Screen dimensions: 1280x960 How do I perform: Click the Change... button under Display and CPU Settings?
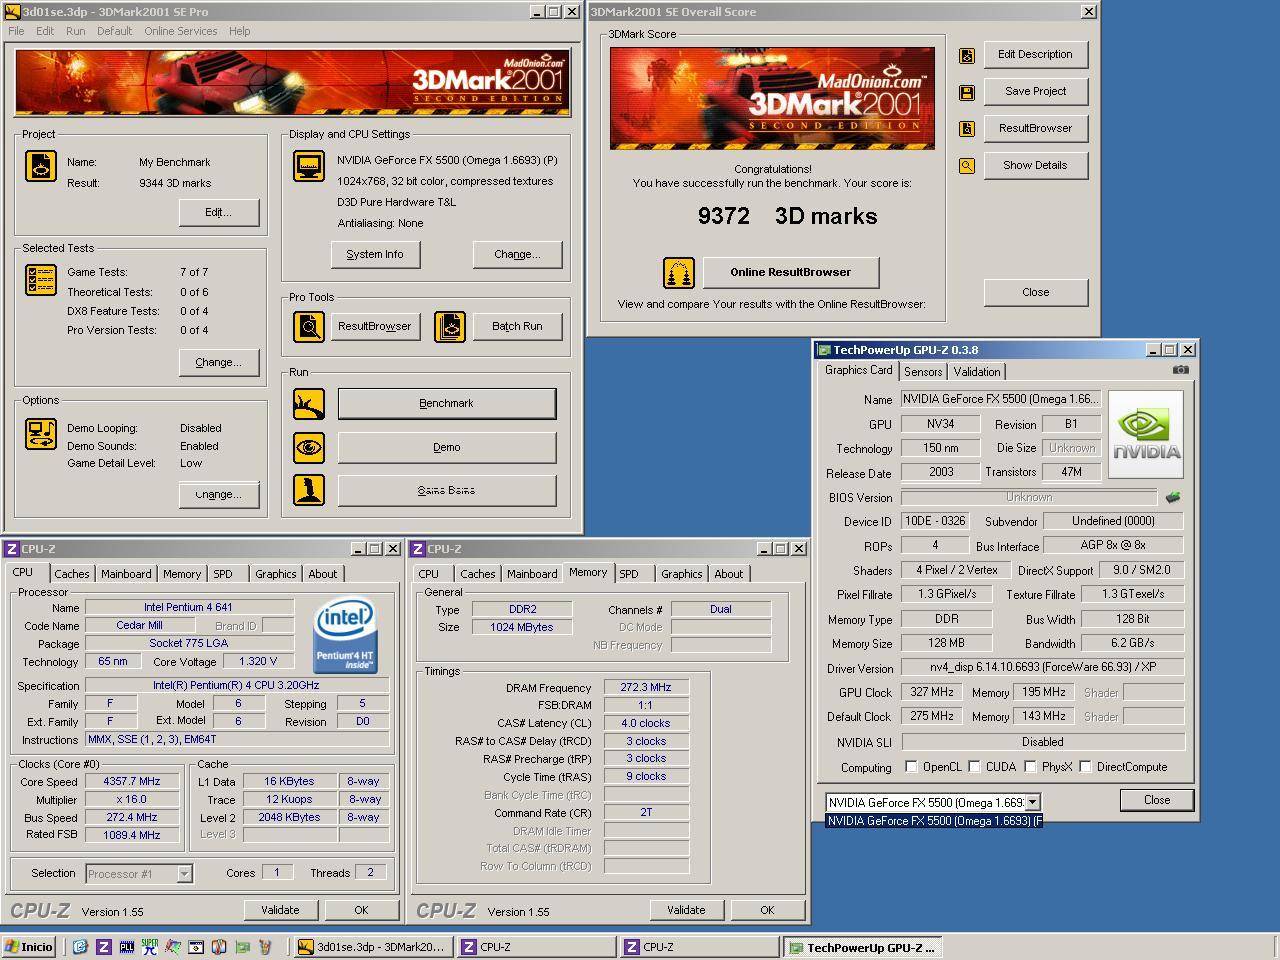click(517, 254)
